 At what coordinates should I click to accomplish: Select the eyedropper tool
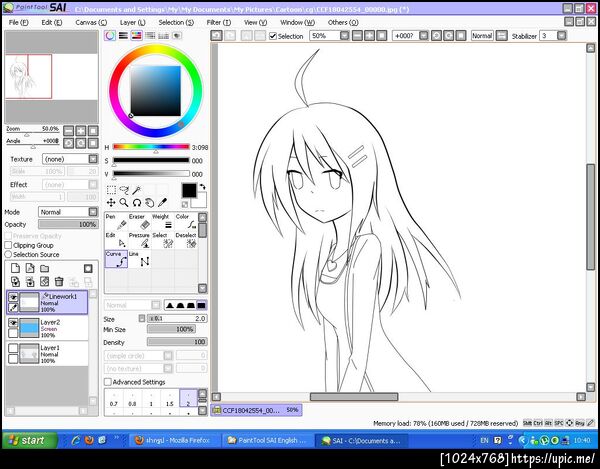[x=162, y=203]
